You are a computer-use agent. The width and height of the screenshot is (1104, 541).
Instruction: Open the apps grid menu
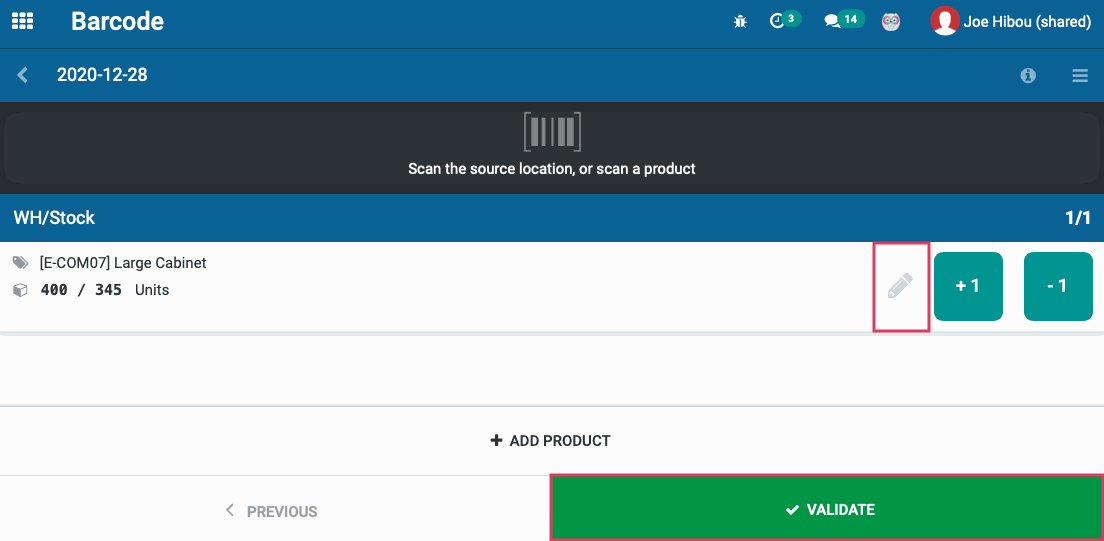[23, 21]
